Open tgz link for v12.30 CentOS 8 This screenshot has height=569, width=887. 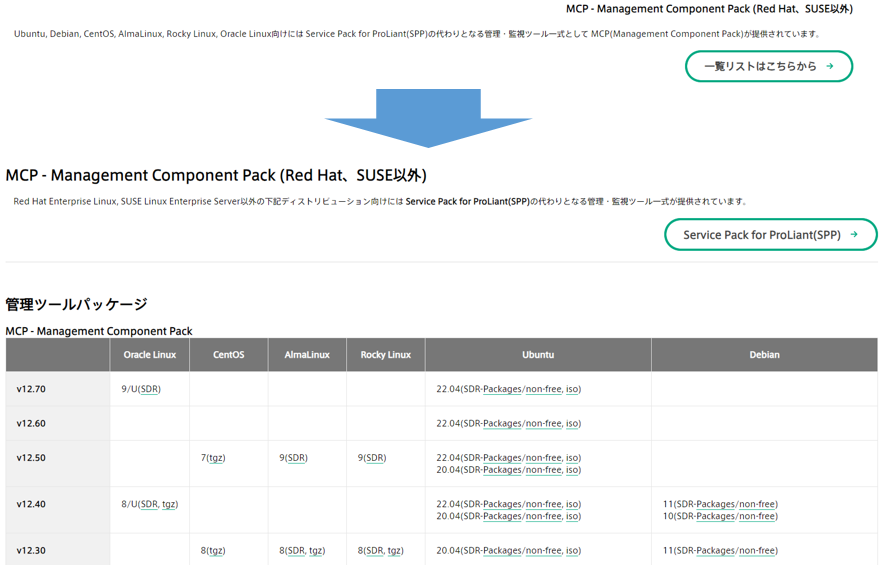pos(215,550)
